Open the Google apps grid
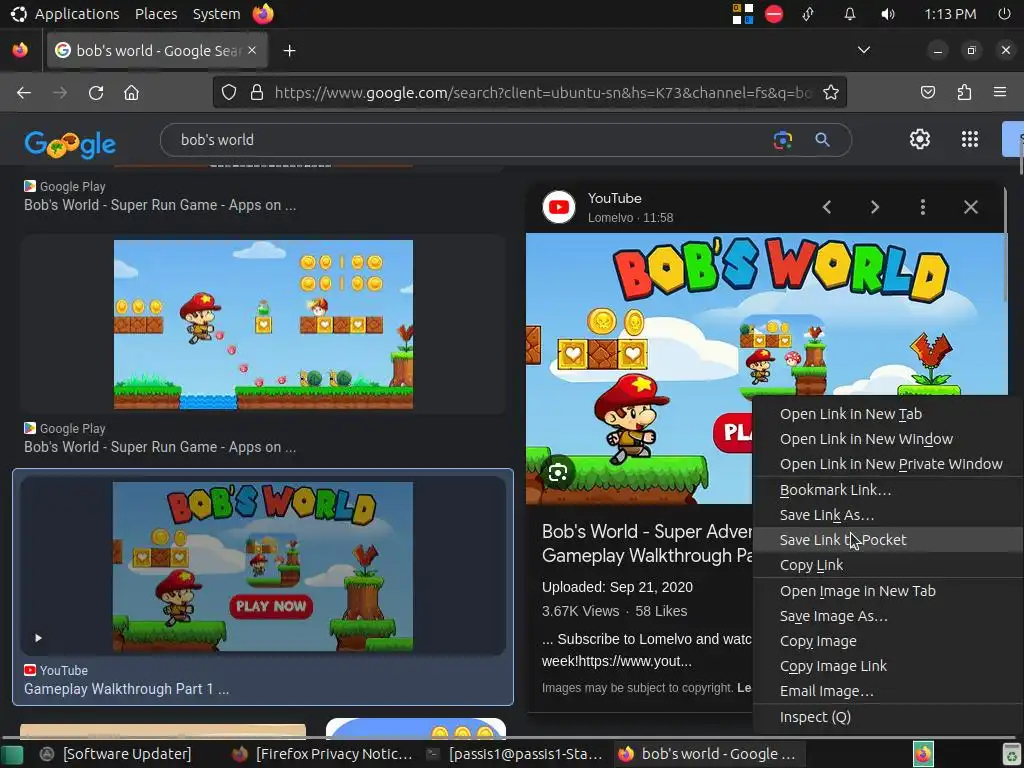Screen dimensions: 1024x768 [970, 139]
